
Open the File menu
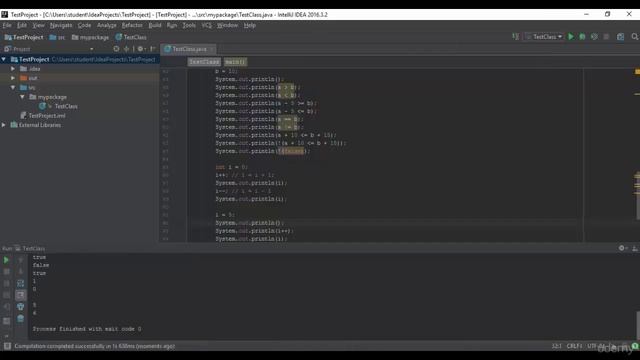pos(7,25)
